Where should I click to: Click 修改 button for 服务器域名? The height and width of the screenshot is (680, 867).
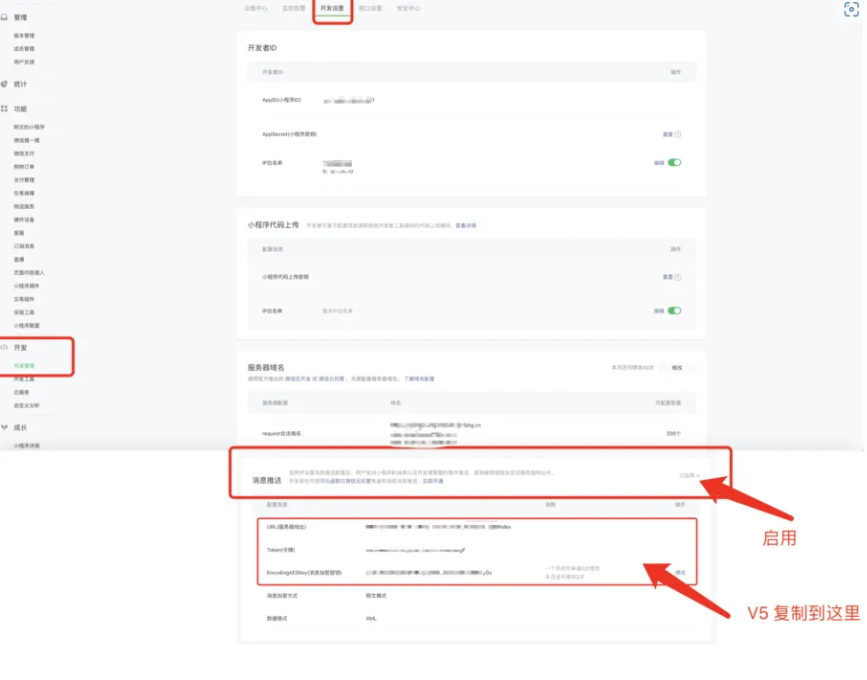677,368
